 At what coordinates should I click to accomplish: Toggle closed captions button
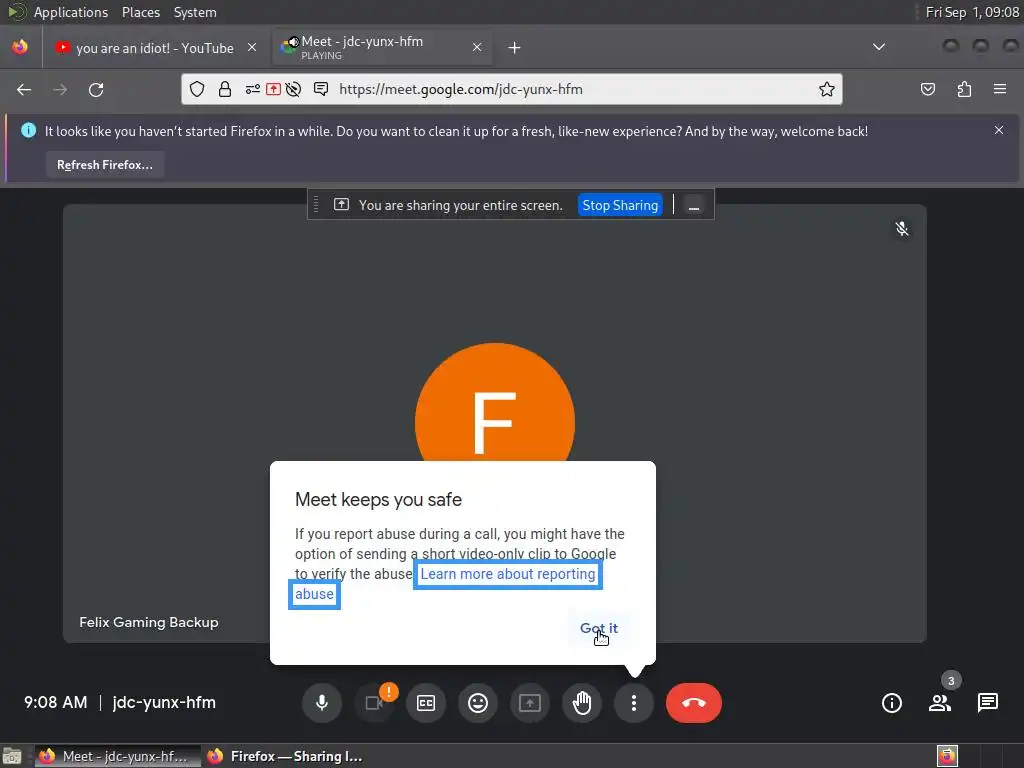click(x=426, y=703)
